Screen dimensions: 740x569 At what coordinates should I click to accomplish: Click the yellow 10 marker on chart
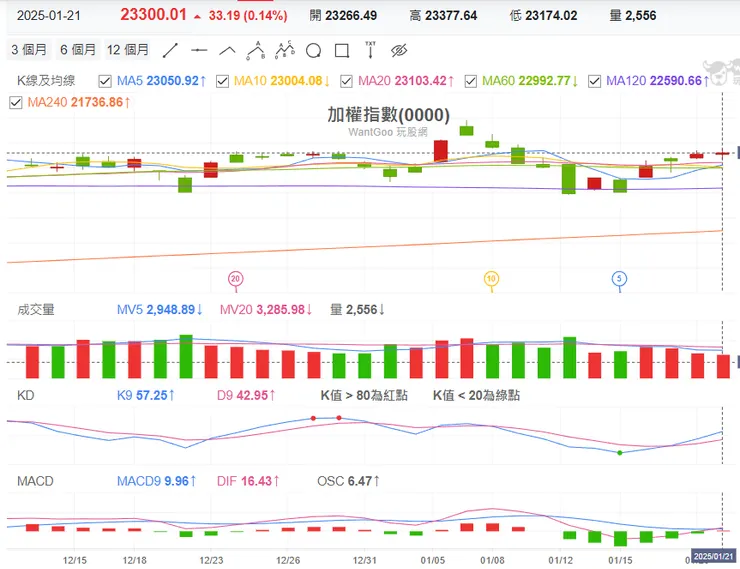(x=491, y=279)
